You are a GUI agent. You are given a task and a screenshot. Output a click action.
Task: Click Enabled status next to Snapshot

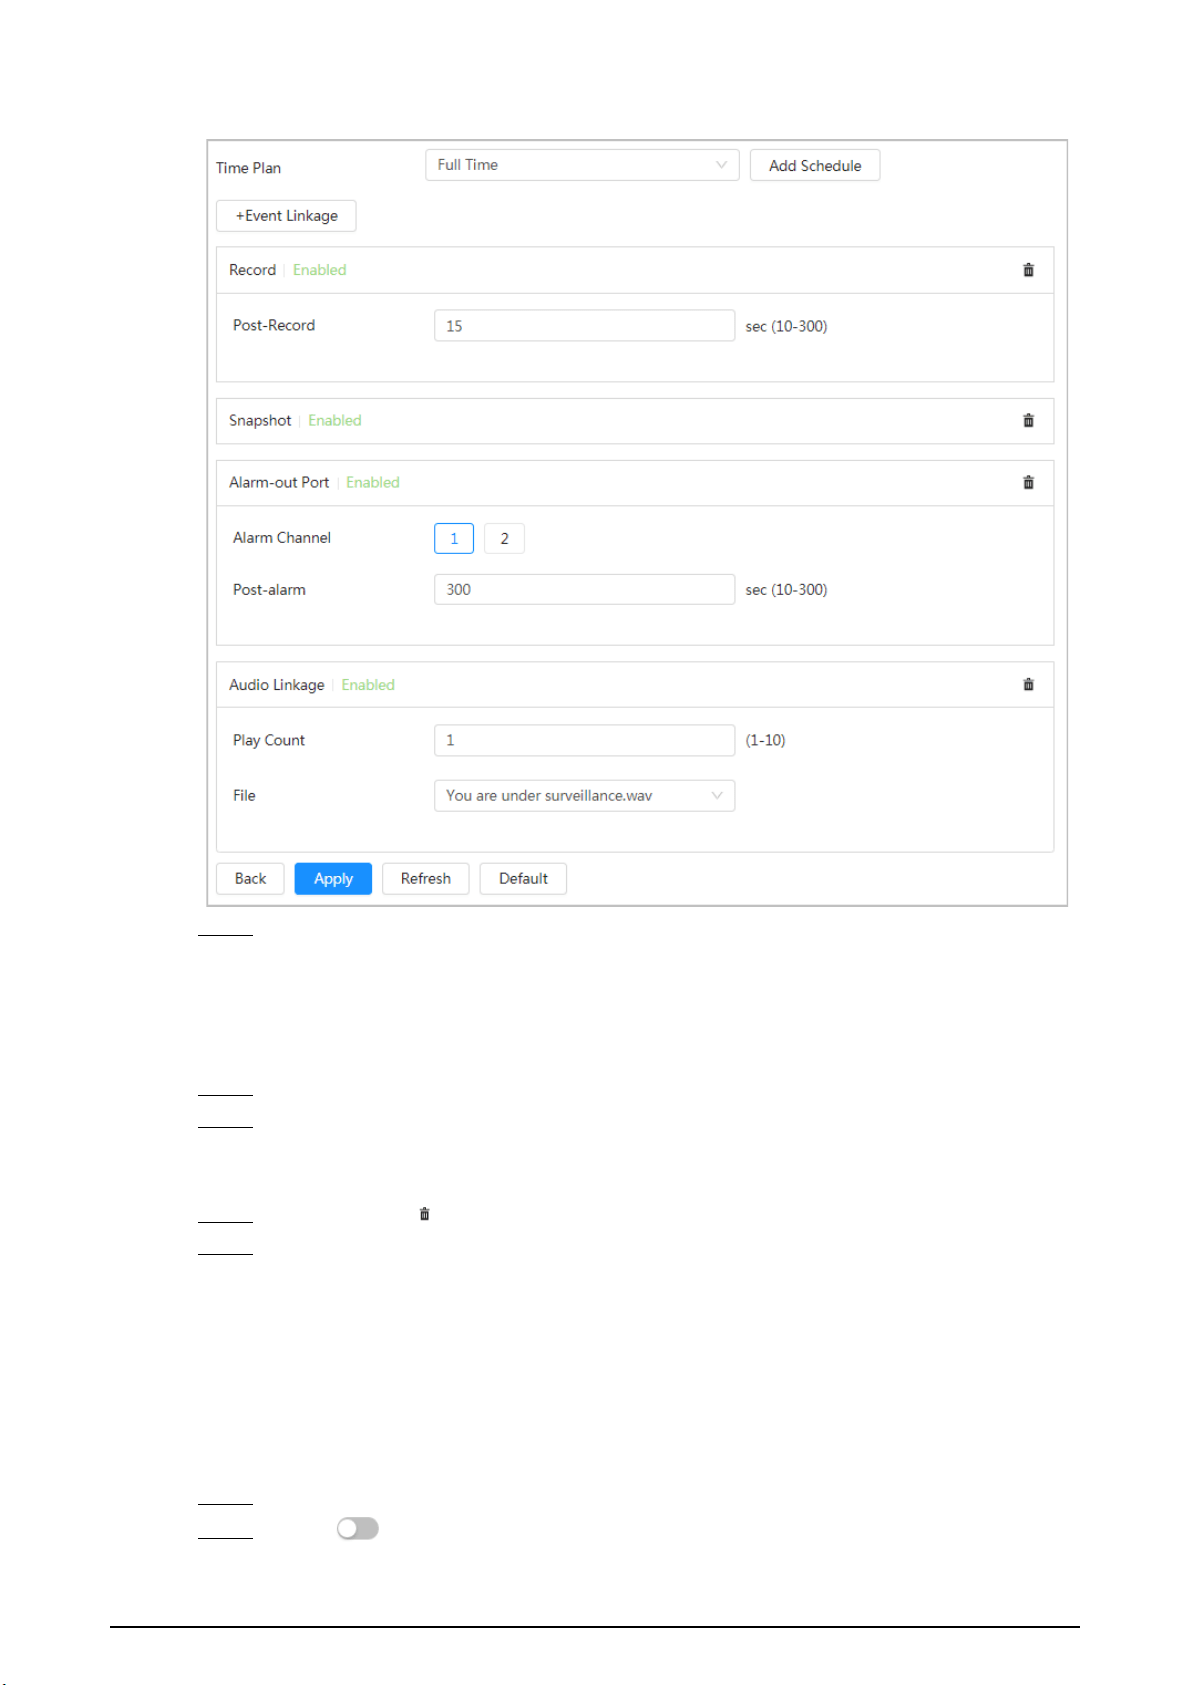(335, 421)
